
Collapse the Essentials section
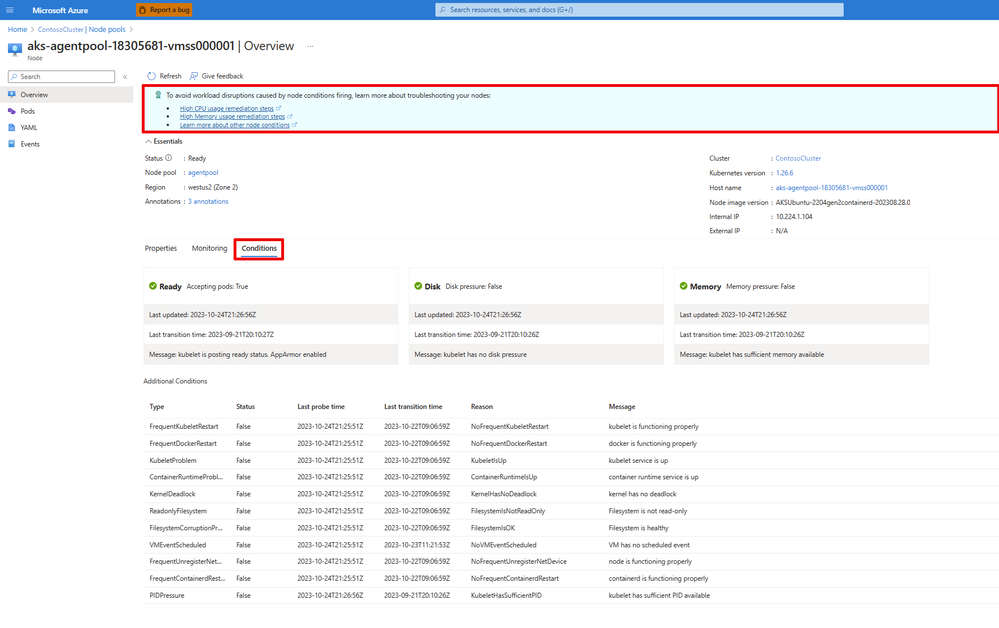[164, 141]
